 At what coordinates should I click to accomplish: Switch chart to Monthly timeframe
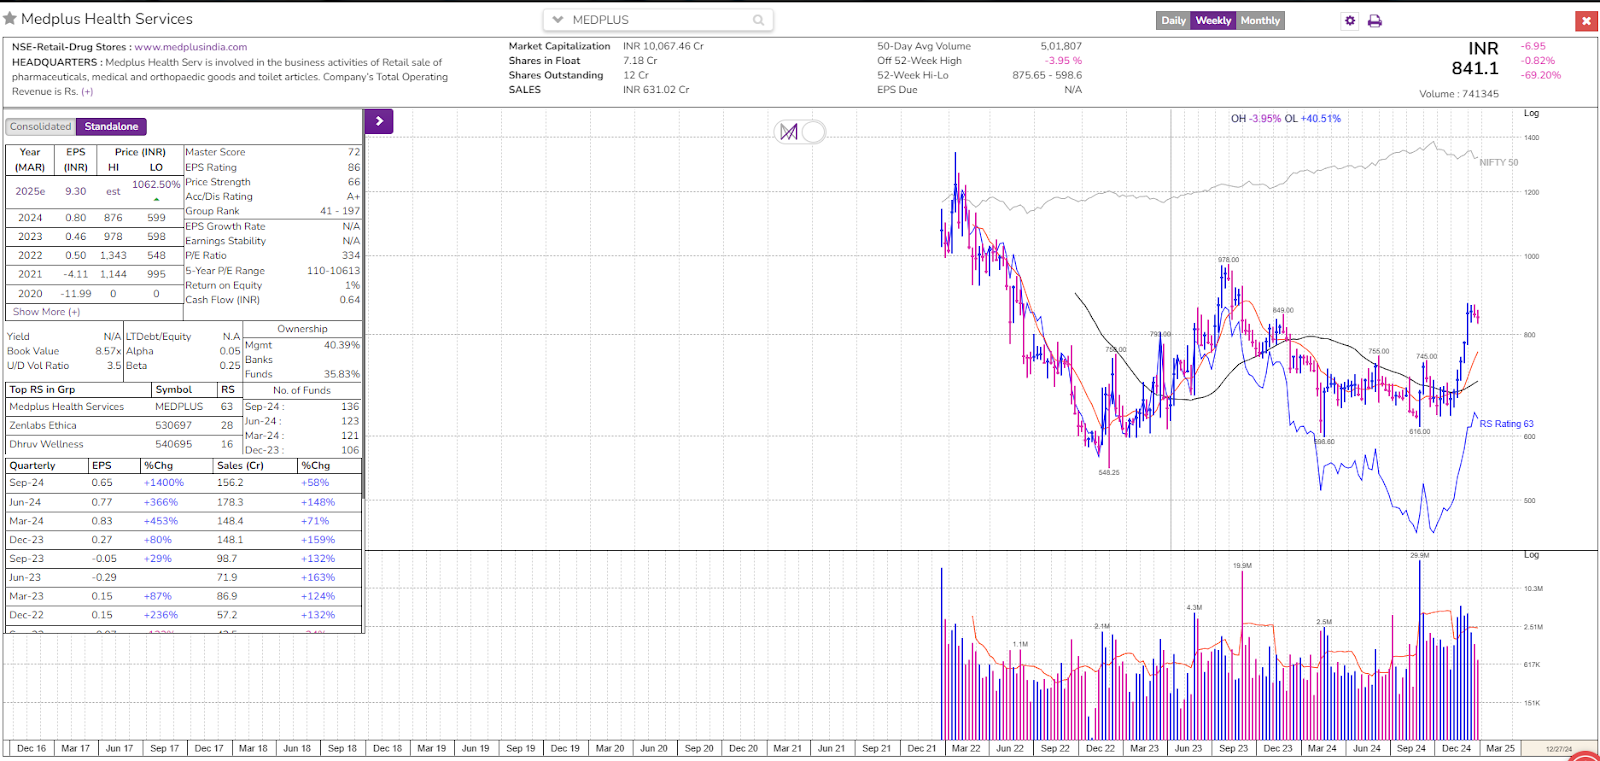pyautogui.click(x=1260, y=20)
